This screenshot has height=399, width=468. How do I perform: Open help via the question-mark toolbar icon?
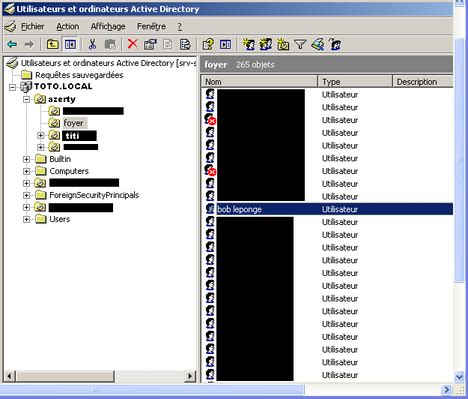(208, 44)
